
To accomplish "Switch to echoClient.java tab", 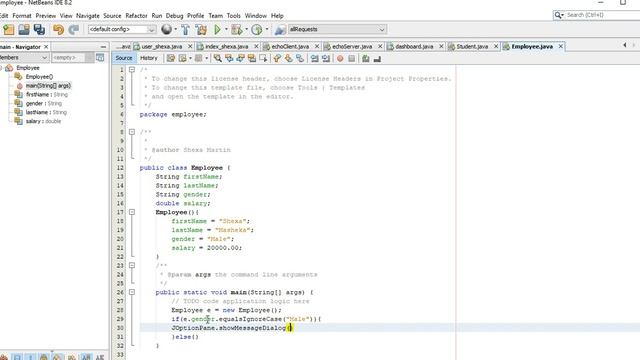I will [290, 47].
